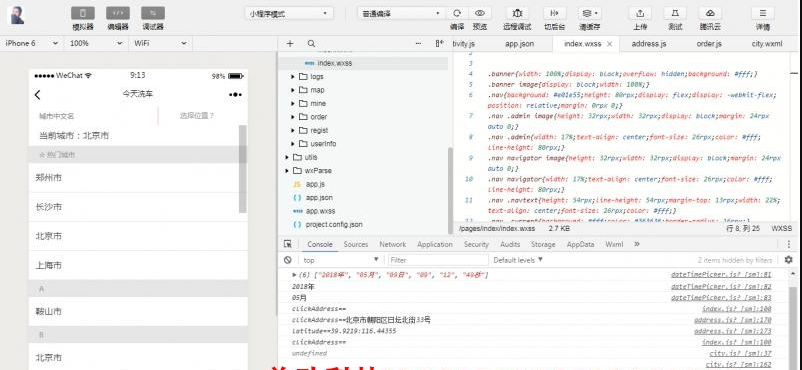The width and height of the screenshot is (802, 370).
Task: Open the 100% zoom dropdown
Action: point(96,43)
